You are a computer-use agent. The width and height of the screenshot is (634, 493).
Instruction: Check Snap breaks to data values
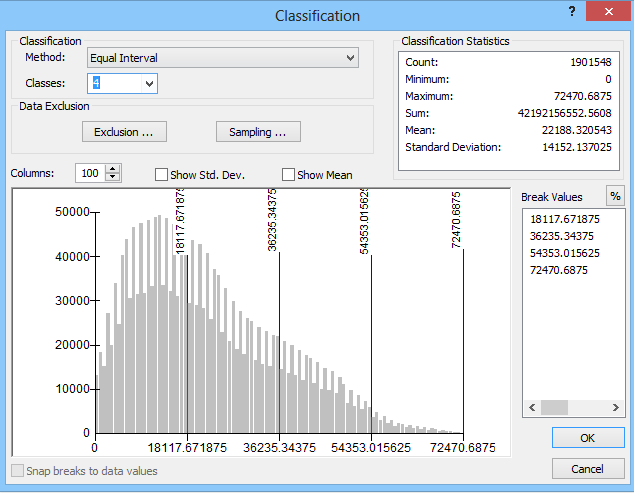pos(17,471)
